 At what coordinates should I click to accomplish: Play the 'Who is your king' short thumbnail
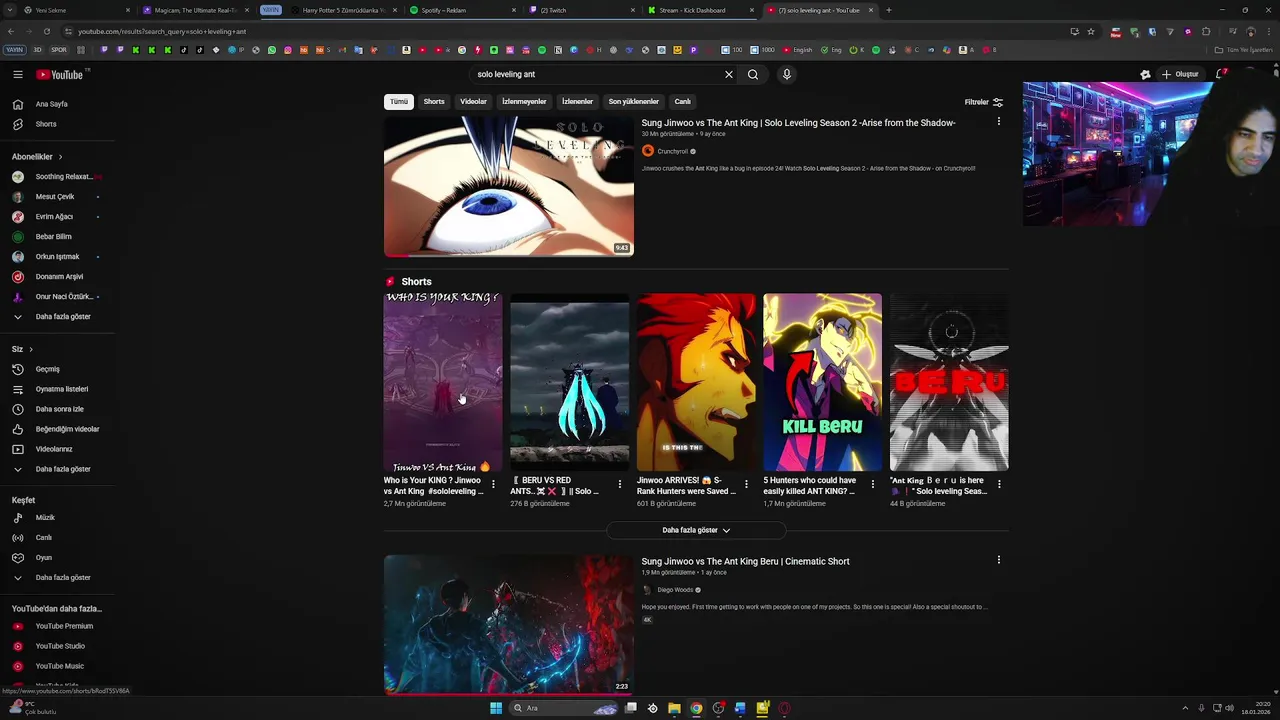tap(443, 382)
